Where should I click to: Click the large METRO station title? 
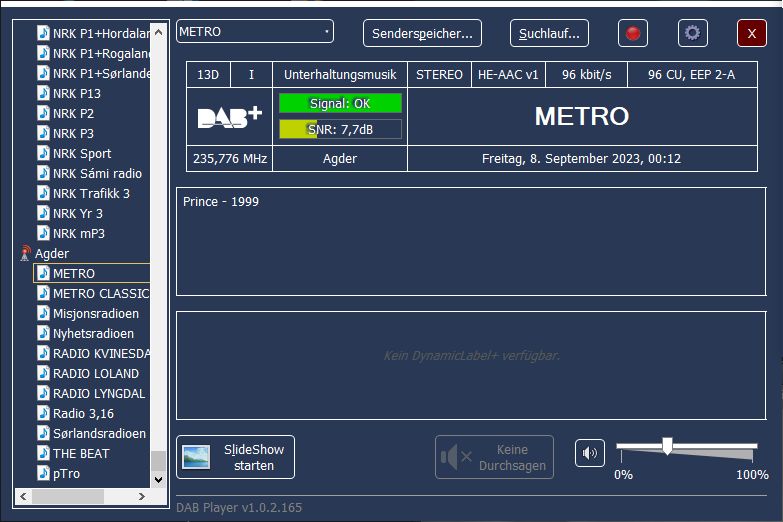pyautogui.click(x=582, y=116)
